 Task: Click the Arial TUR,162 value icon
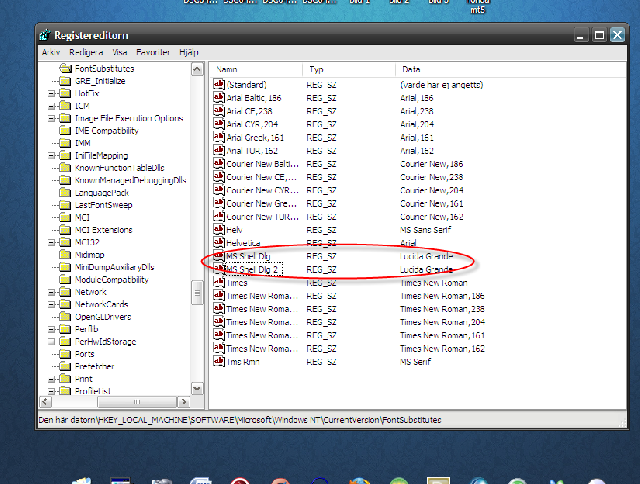coord(219,150)
